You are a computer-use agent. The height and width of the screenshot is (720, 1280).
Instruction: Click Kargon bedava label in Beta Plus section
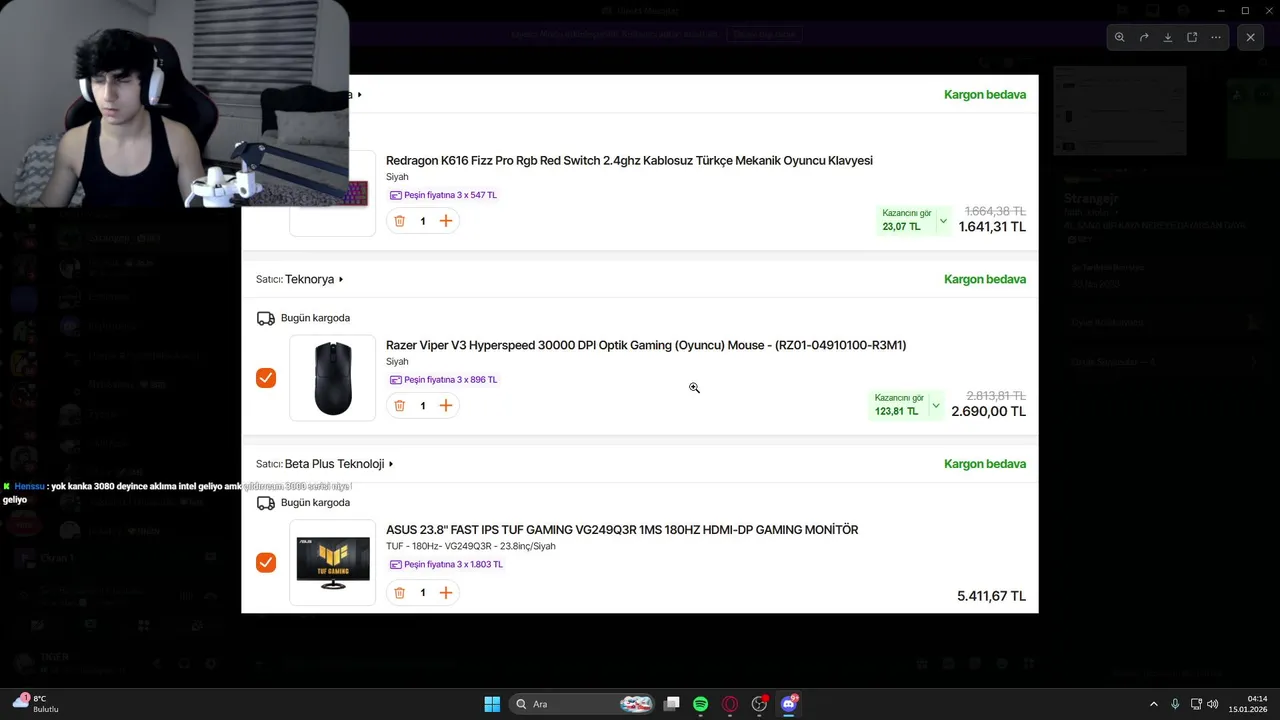pos(985,464)
